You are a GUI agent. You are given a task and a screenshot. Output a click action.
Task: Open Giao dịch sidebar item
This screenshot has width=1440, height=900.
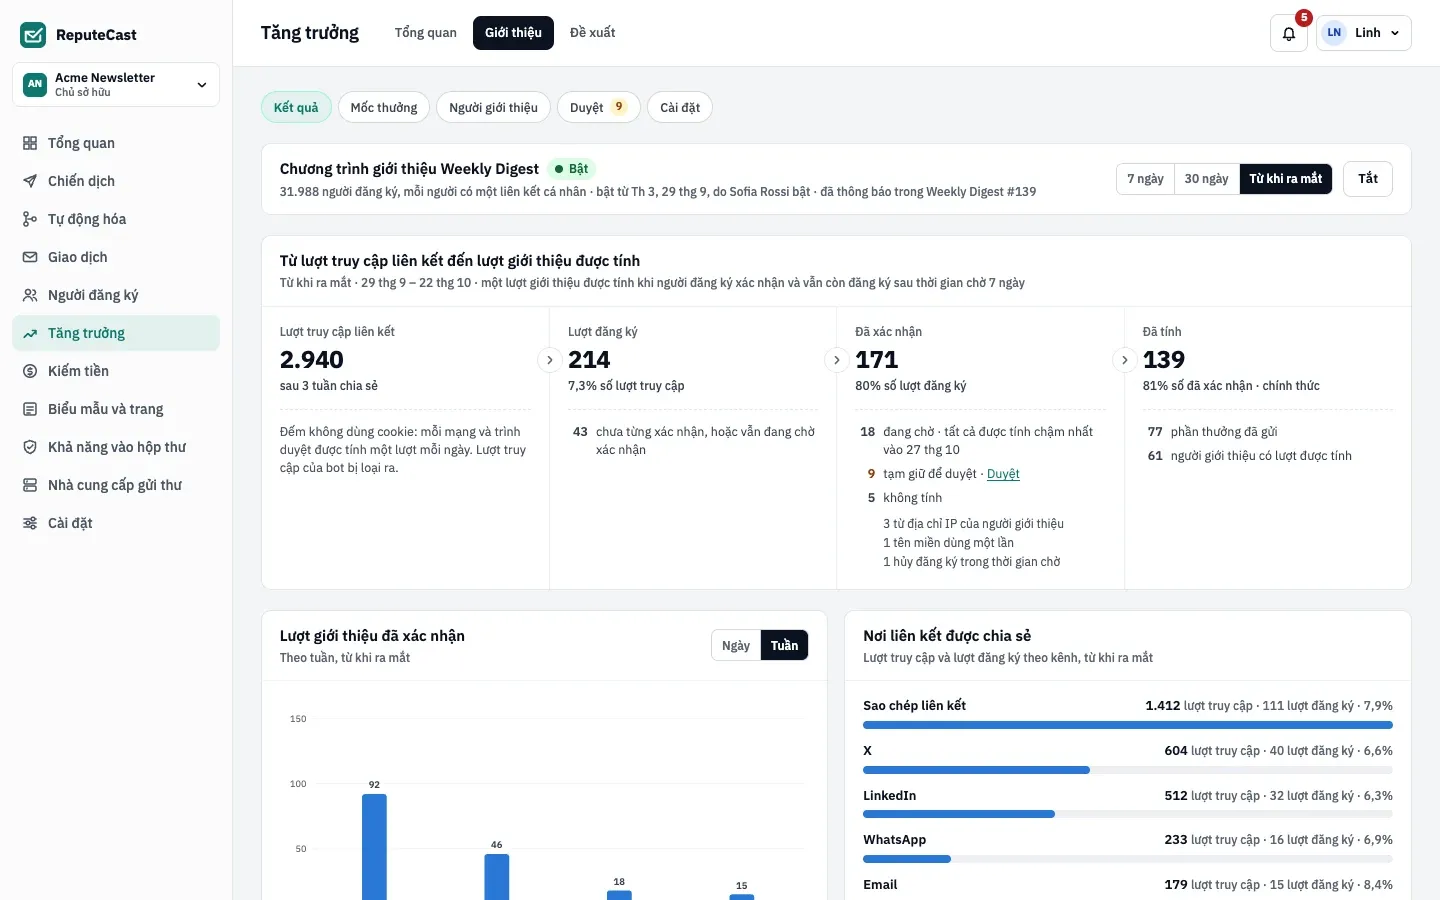coord(116,257)
